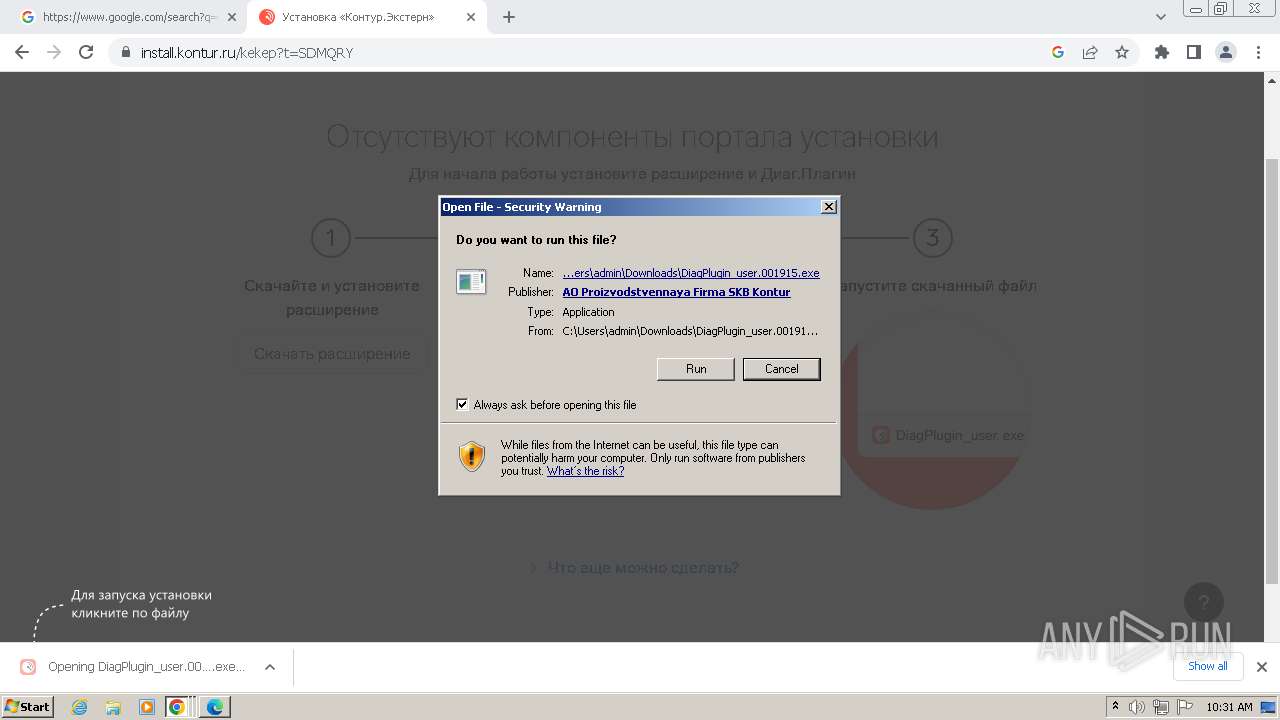Click the Google icon in address bar
Image resolution: width=1280 pixels, height=720 pixels.
click(x=1058, y=52)
